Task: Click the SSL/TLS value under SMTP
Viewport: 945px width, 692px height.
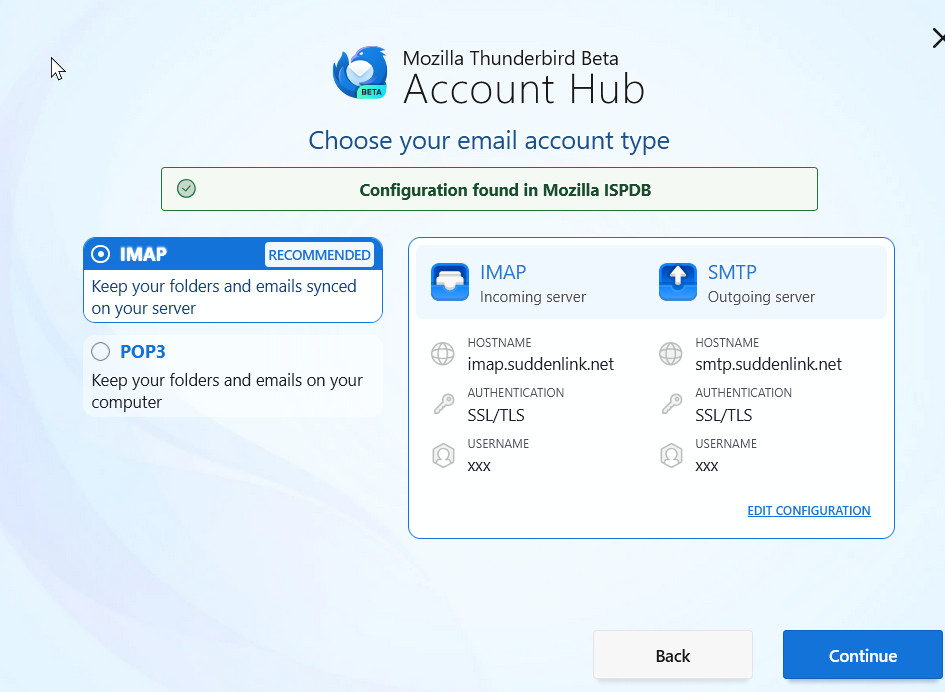Action: (x=724, y=415)
